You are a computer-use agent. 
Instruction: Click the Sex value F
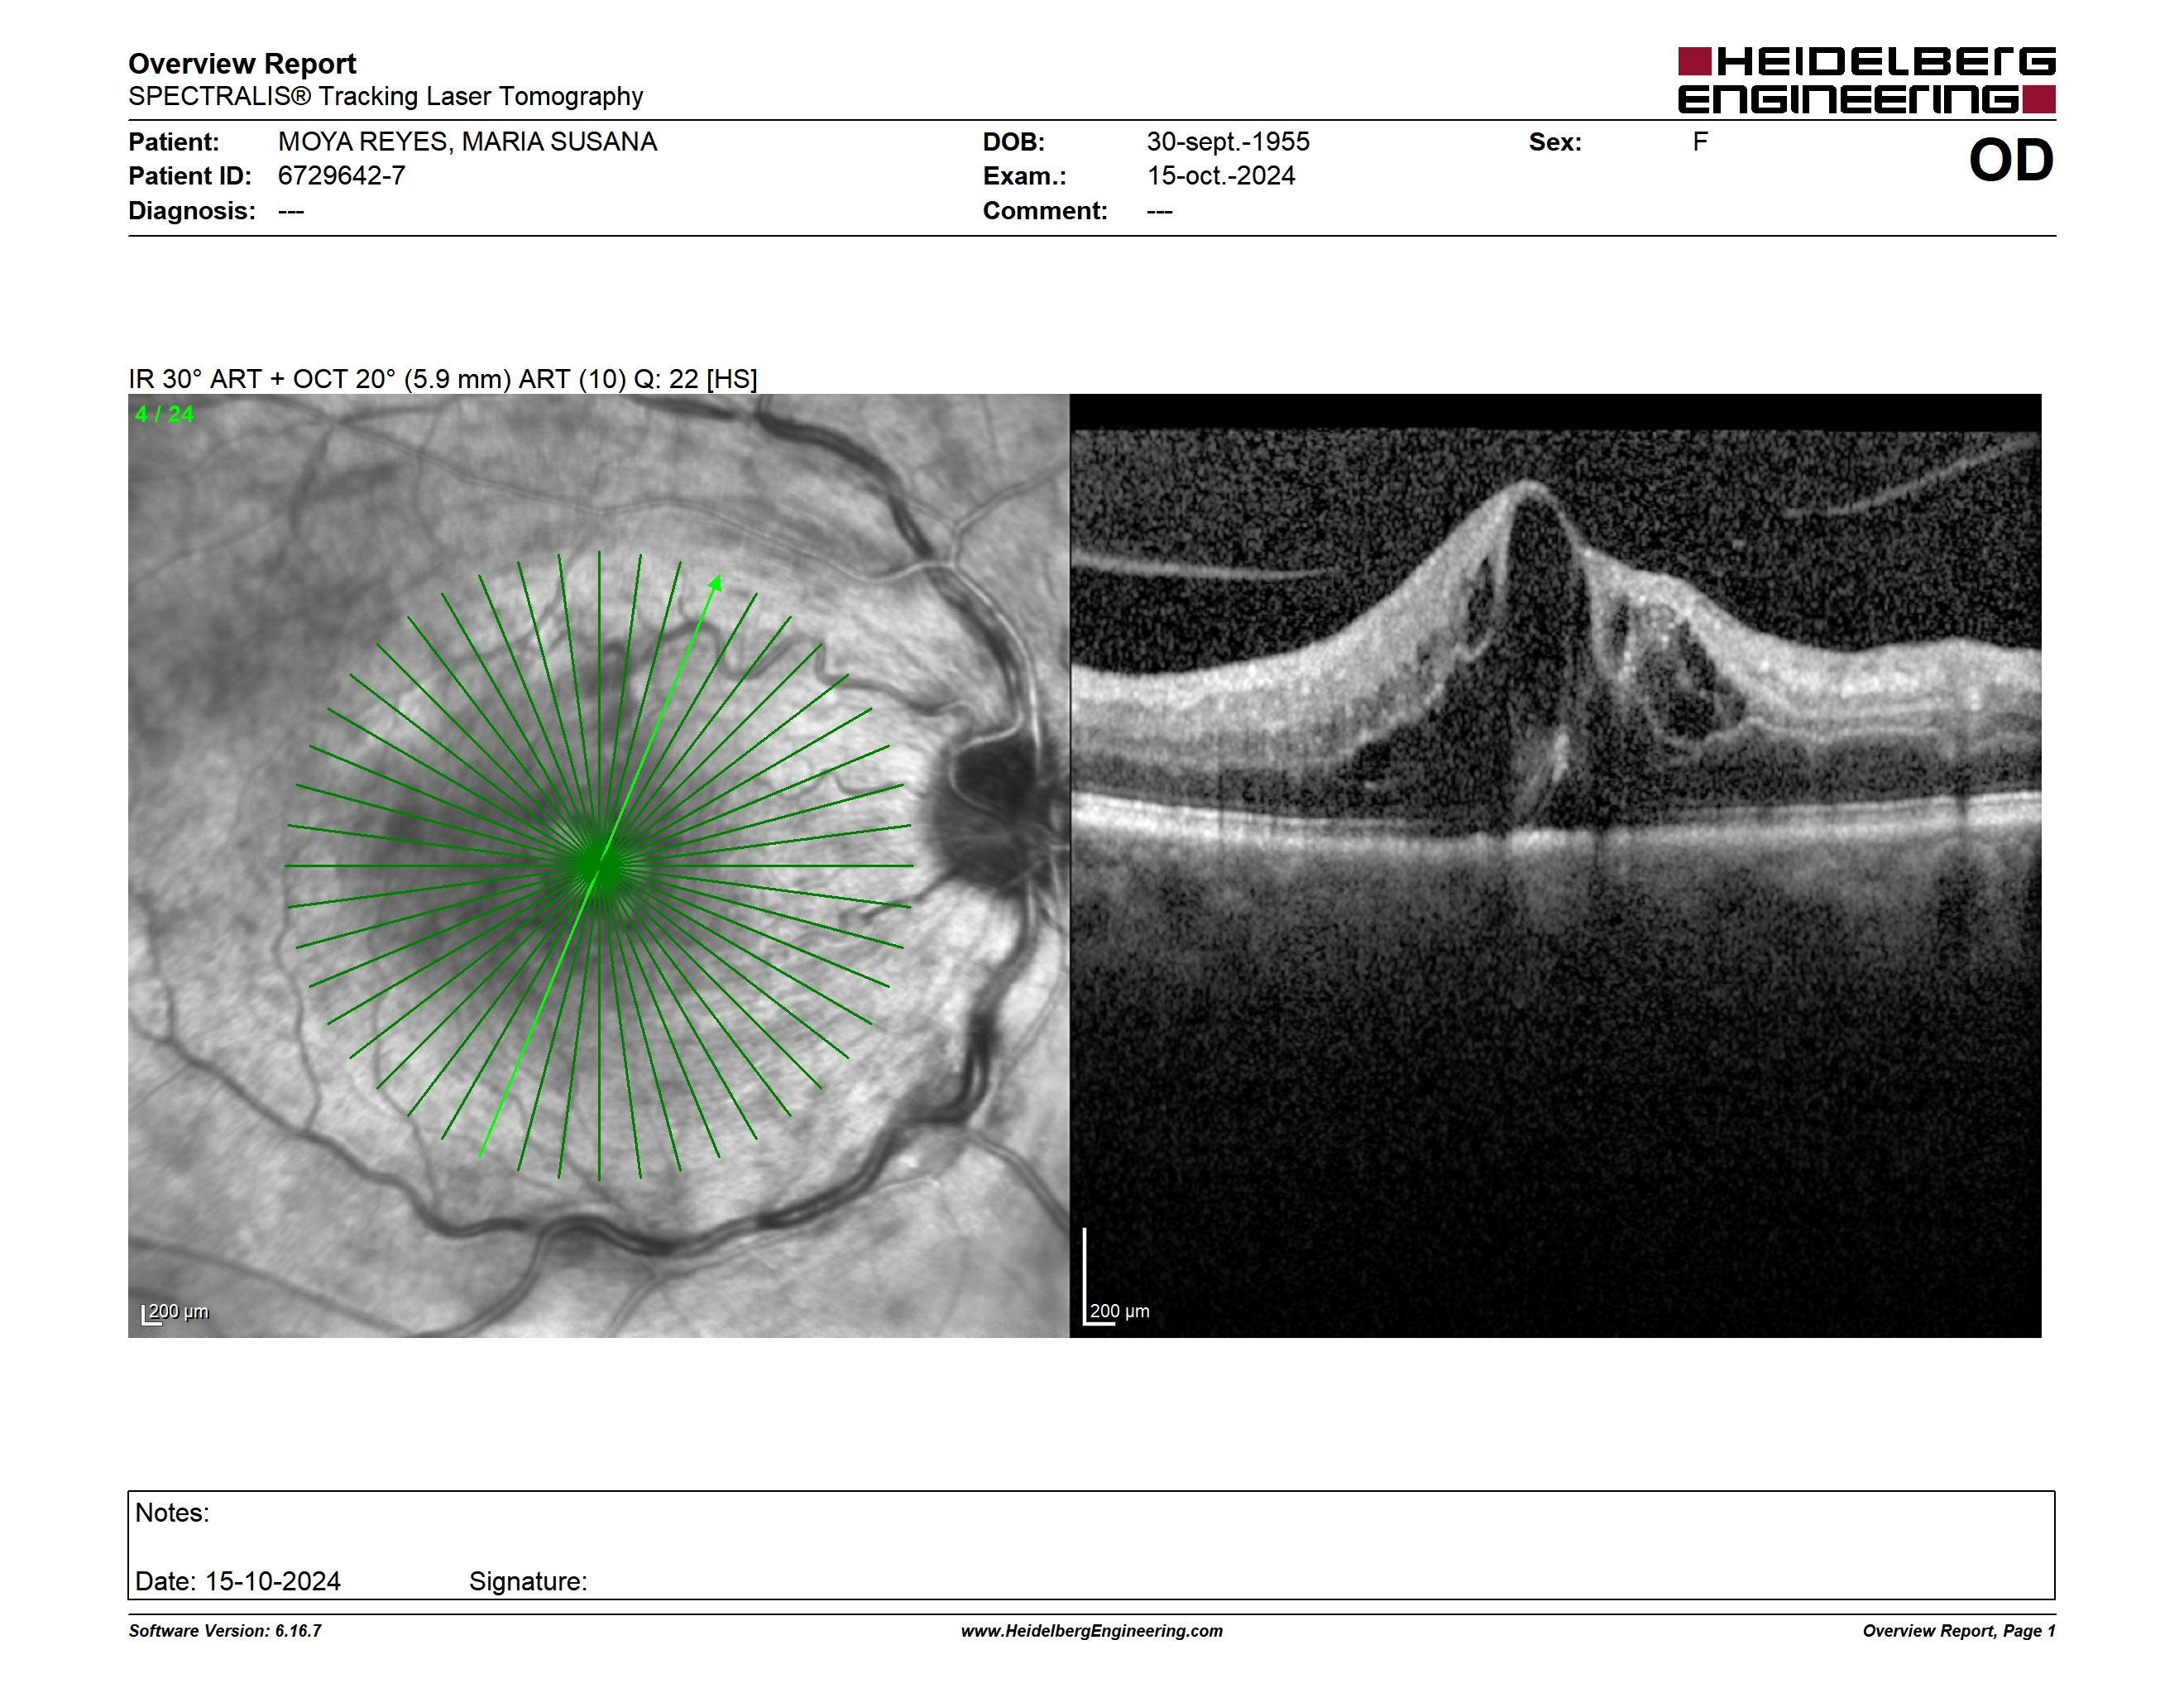point(1700,142)
